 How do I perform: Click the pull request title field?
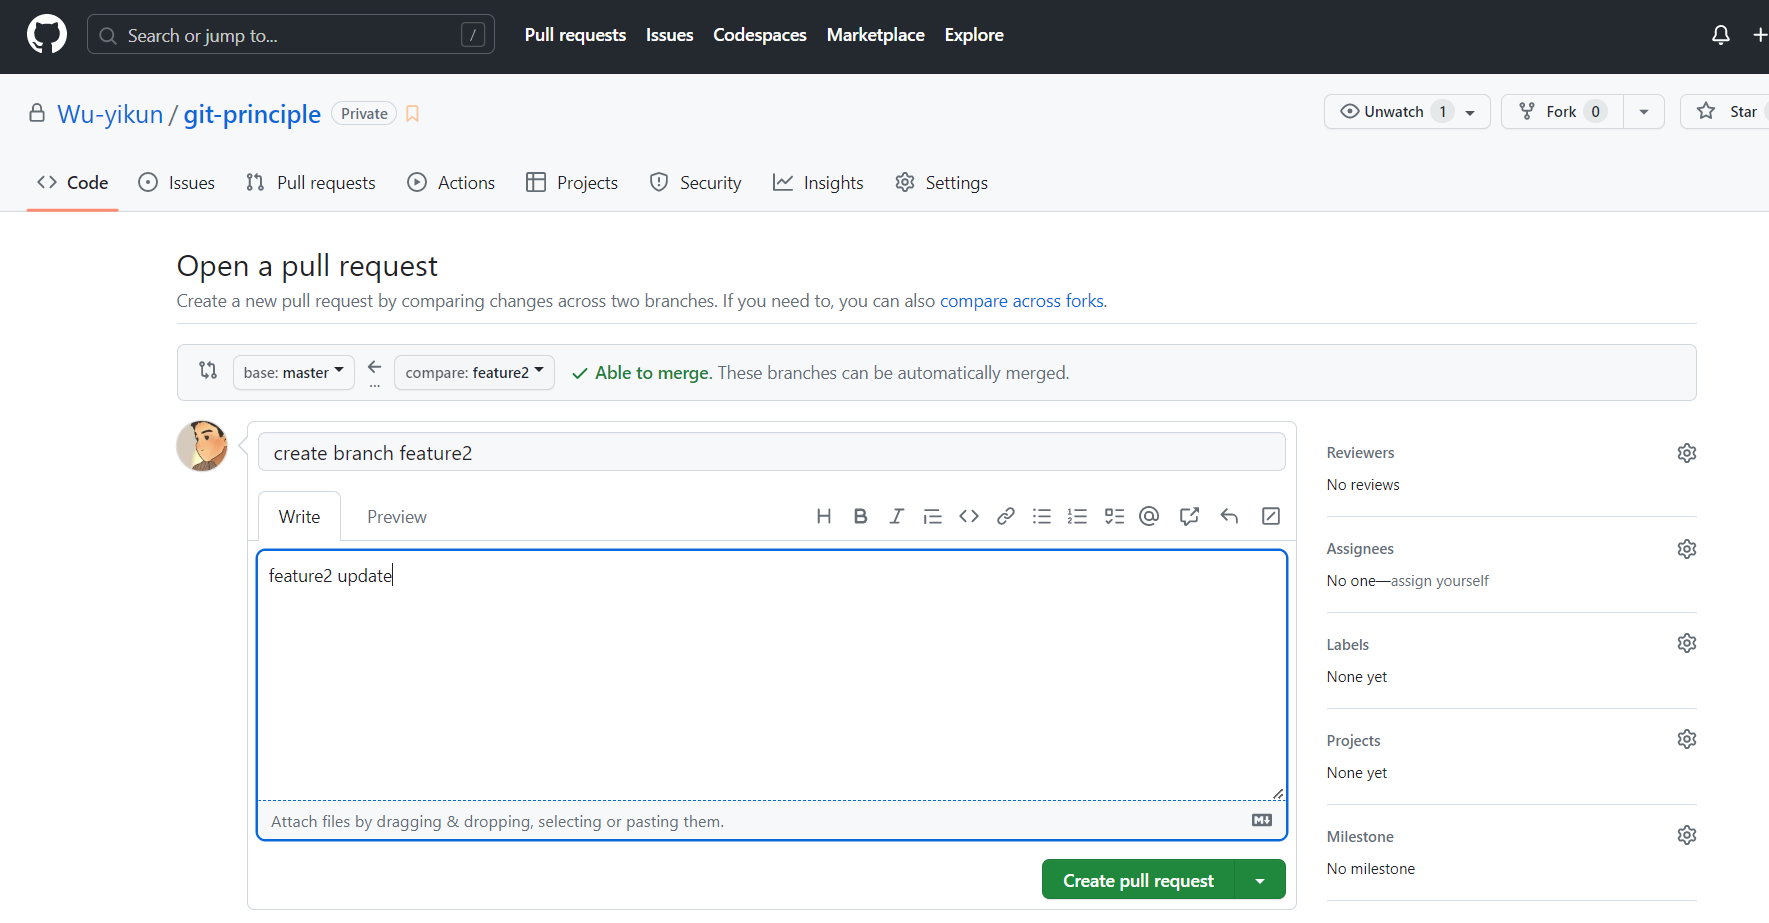(x=771, y=453)
